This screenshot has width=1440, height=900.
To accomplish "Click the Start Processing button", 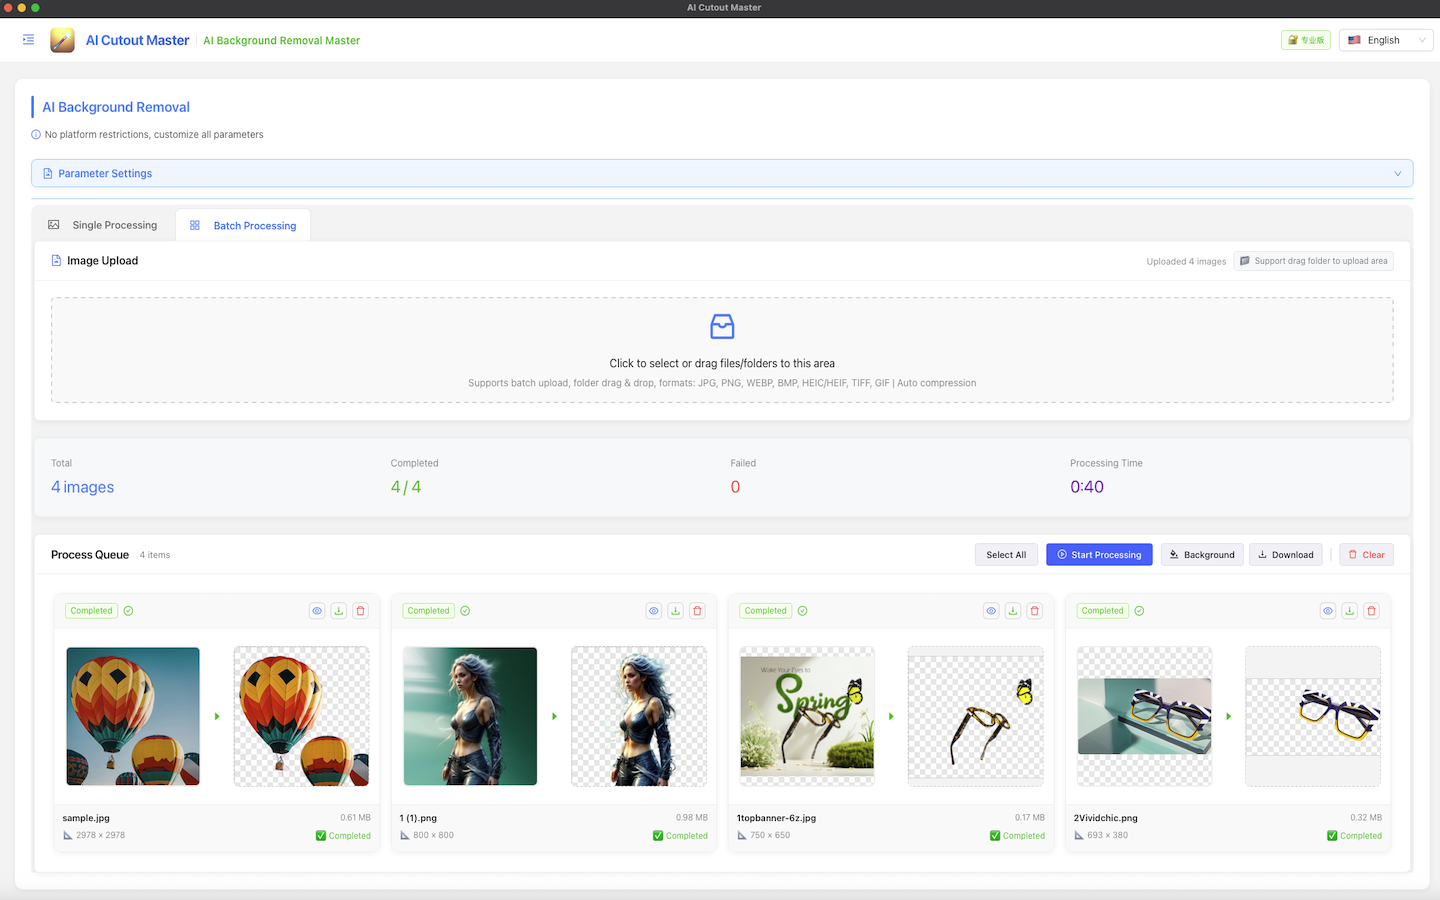I will point(1099,554).
